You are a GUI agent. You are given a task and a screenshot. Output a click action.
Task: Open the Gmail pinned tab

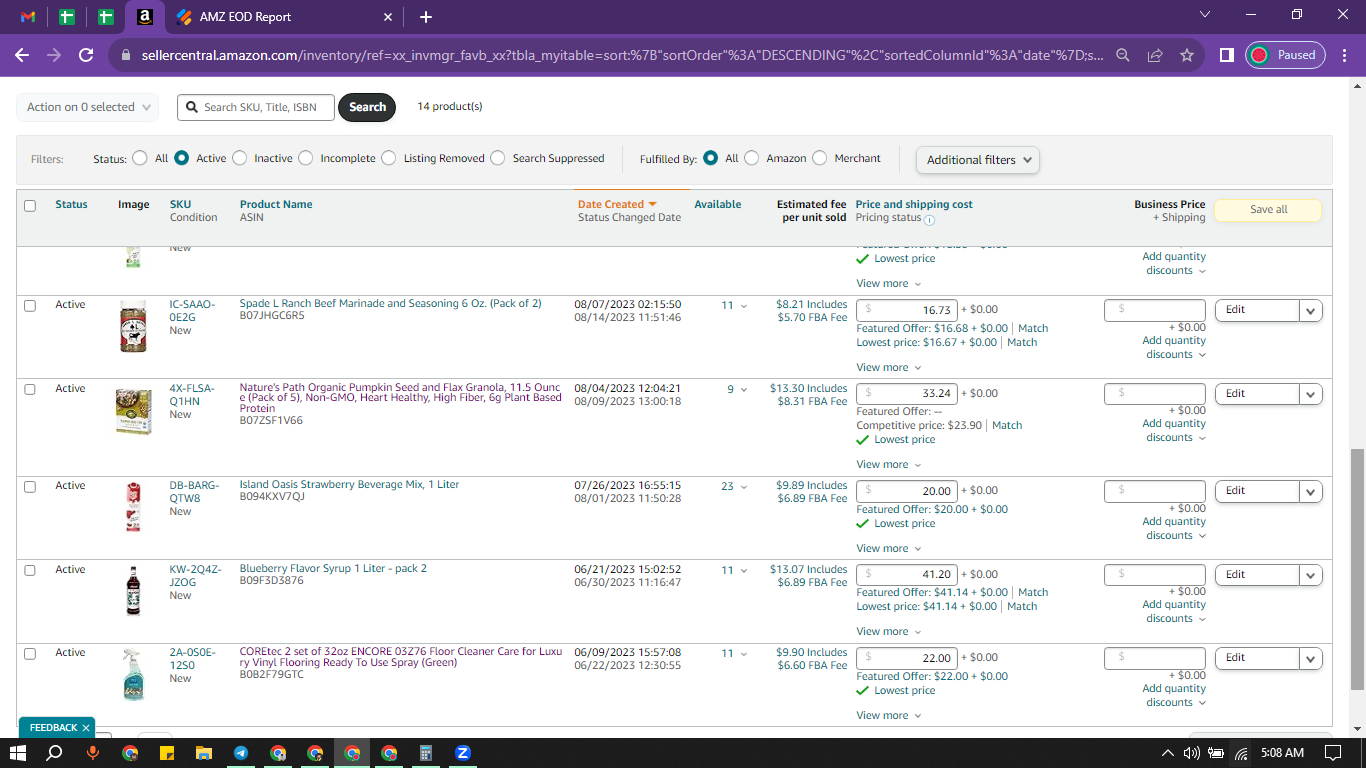coord(28,17)
